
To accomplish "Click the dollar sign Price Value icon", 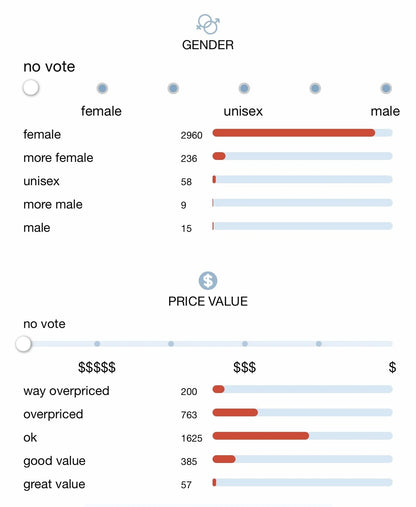I will coord(208,280).
